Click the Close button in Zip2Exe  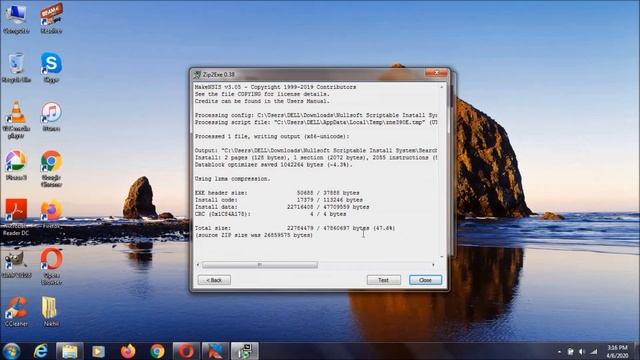[425, 280]
